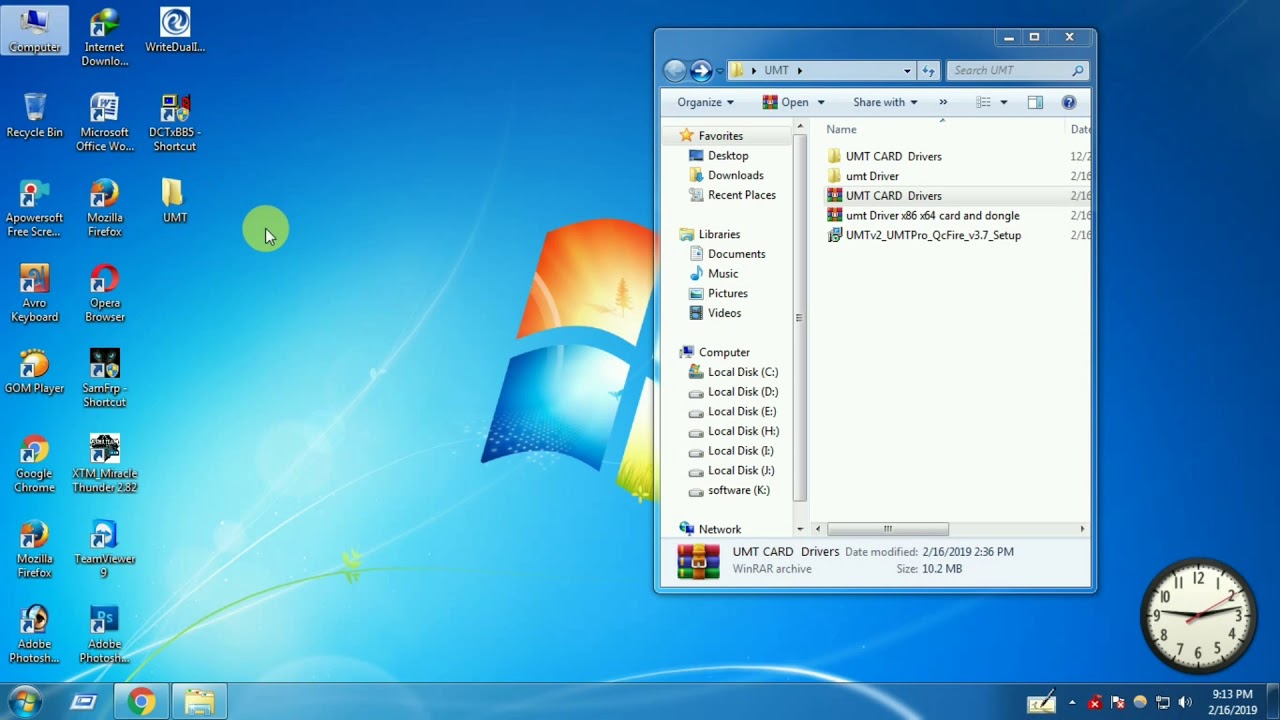Open Internet Download Manager desktop icon

click(105, 37)
